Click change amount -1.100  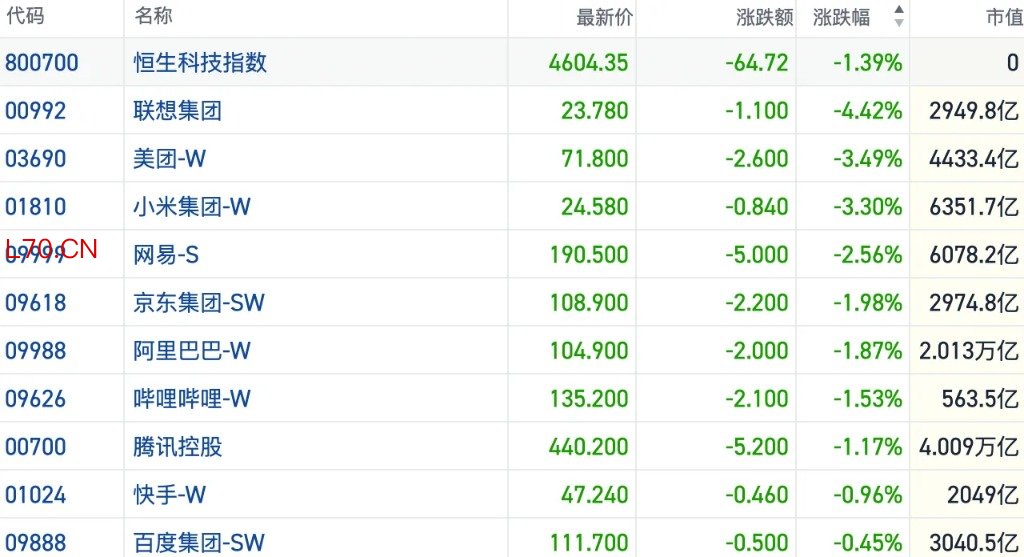pos(757,110)
